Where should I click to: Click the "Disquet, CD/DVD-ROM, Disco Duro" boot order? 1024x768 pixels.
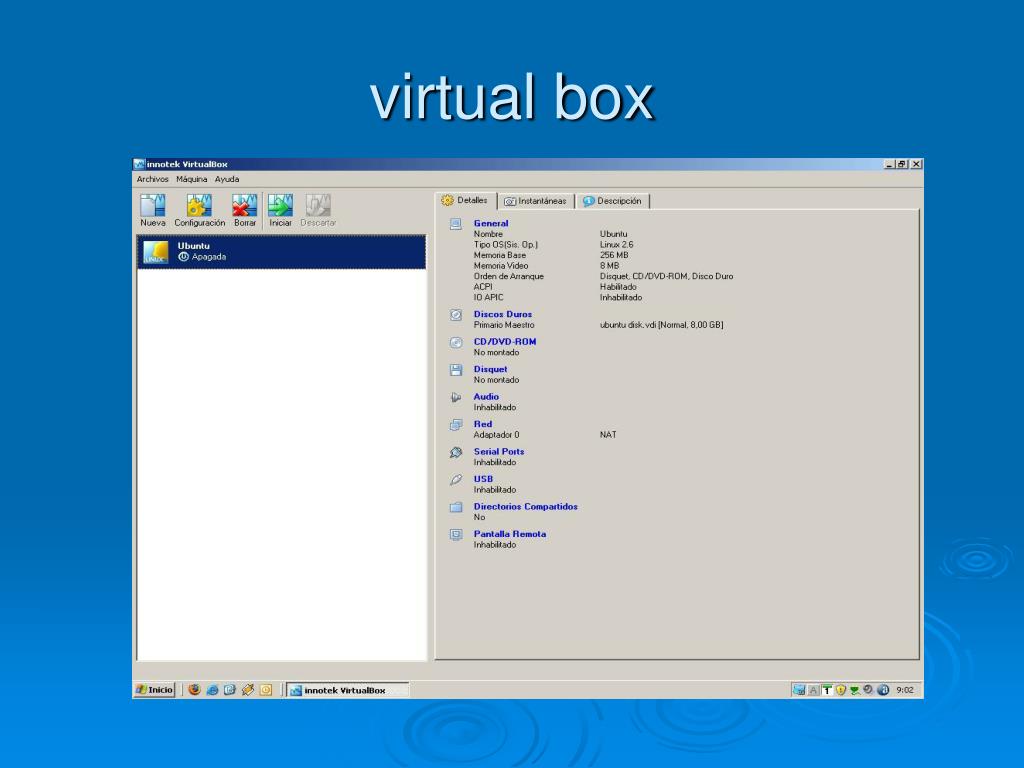coord(666,276)
